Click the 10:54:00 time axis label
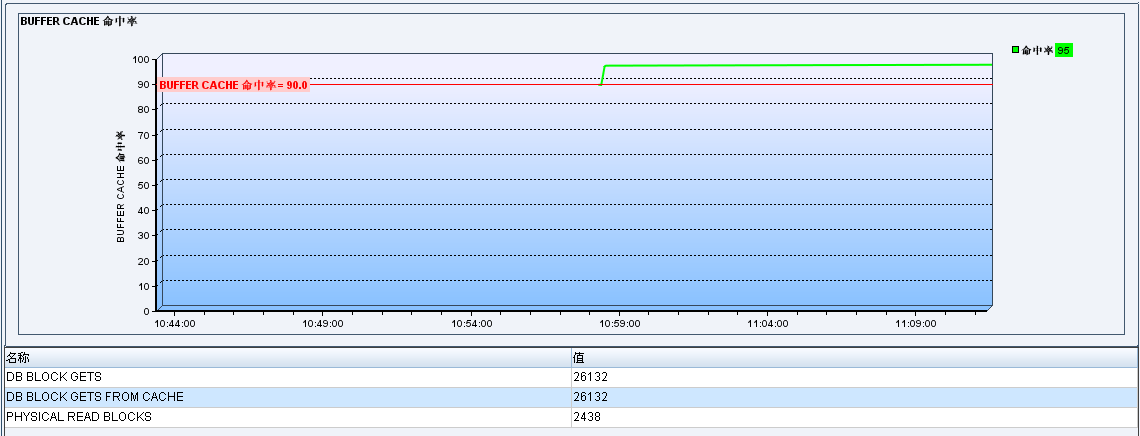The height and width of the screenshot is (436, 1140). click(x=472, y=324)
